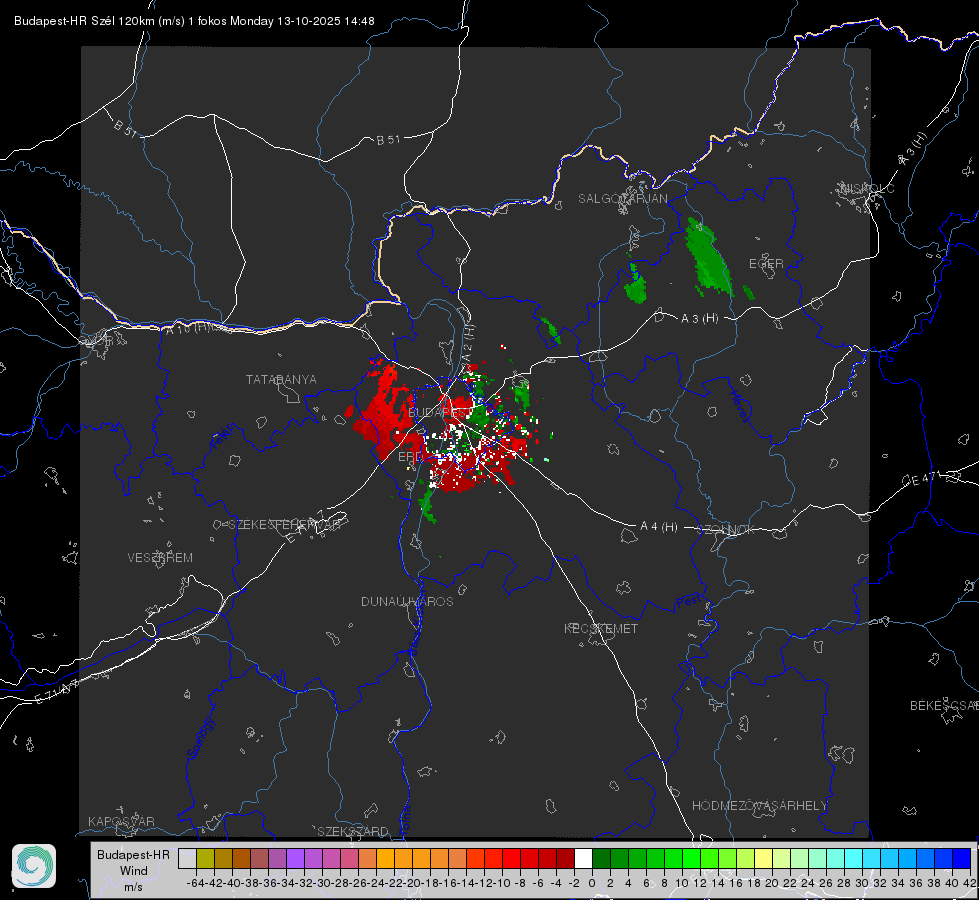
Task: Click the A 2 (H) road label north of Budapest
Action: click(468, 343)
